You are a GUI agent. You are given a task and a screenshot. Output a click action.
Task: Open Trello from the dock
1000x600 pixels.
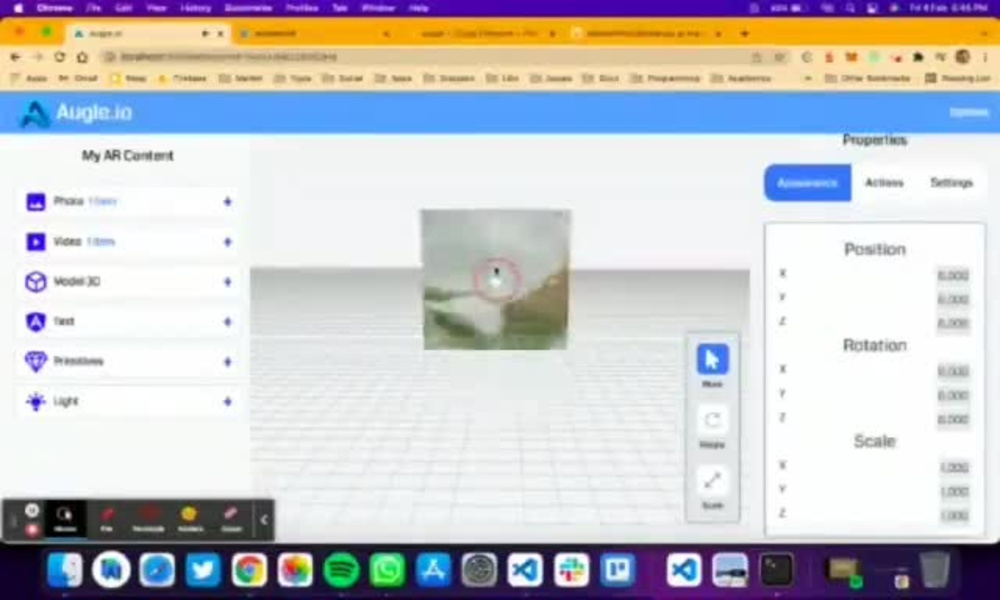coord(617,569)
